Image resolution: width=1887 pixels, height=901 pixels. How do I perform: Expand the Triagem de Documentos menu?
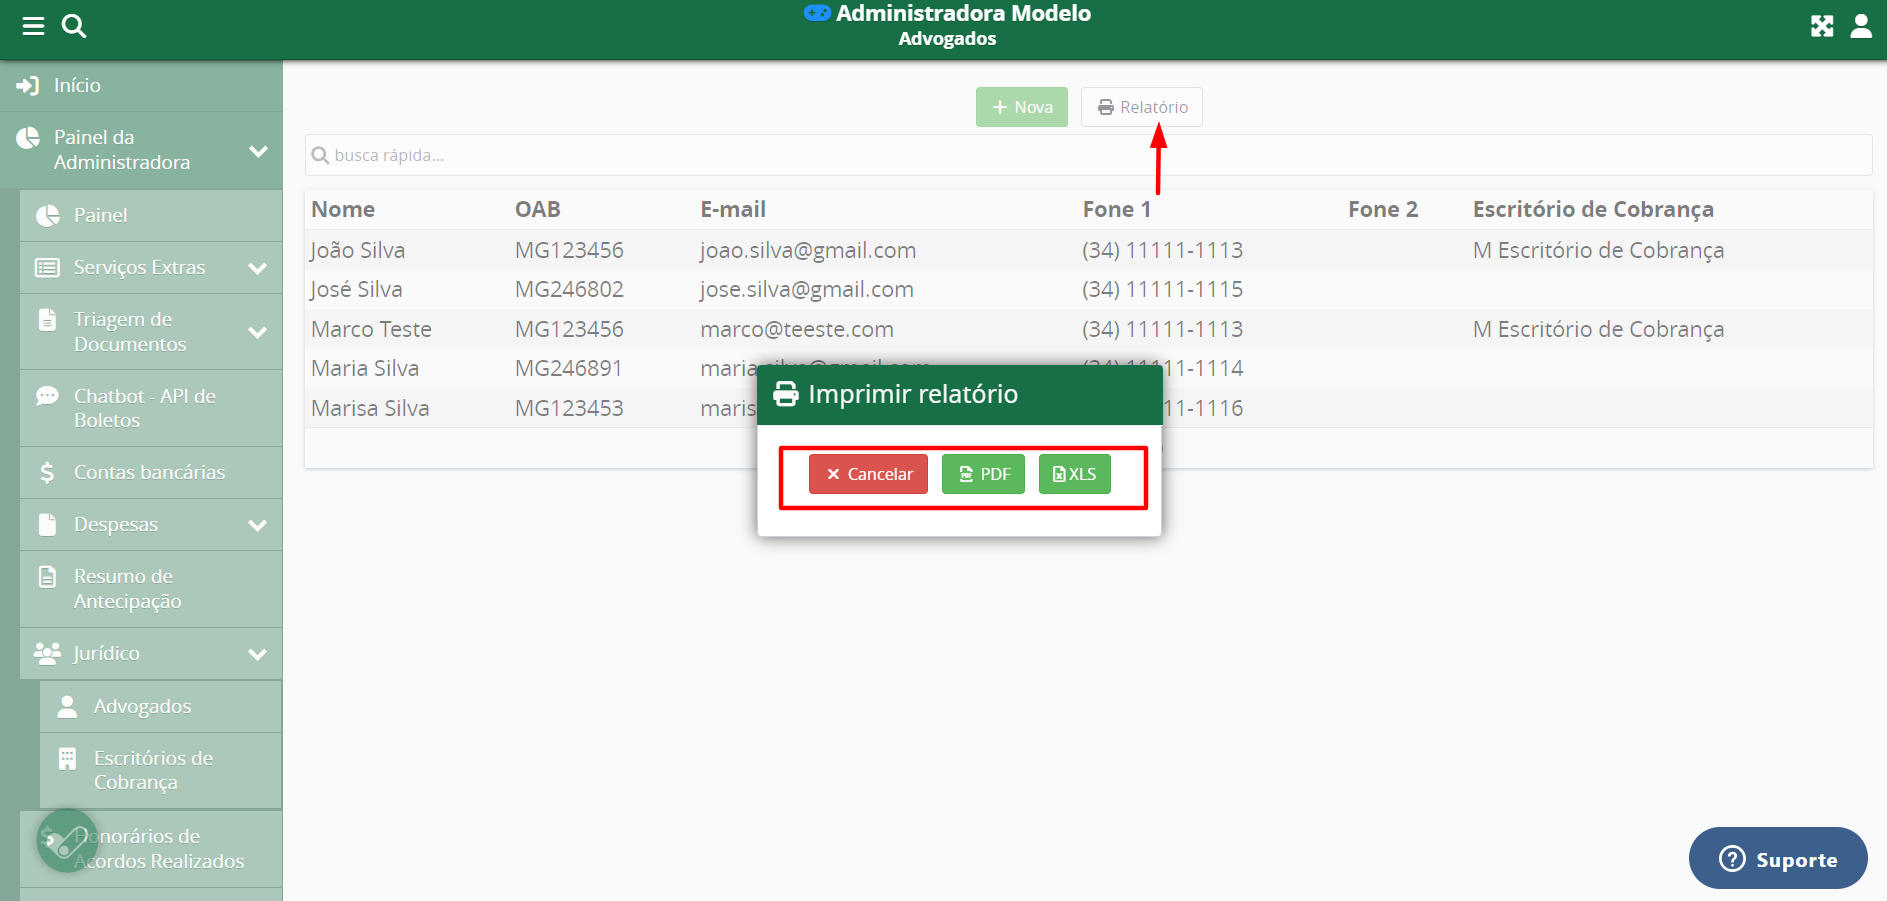(257, 332)
